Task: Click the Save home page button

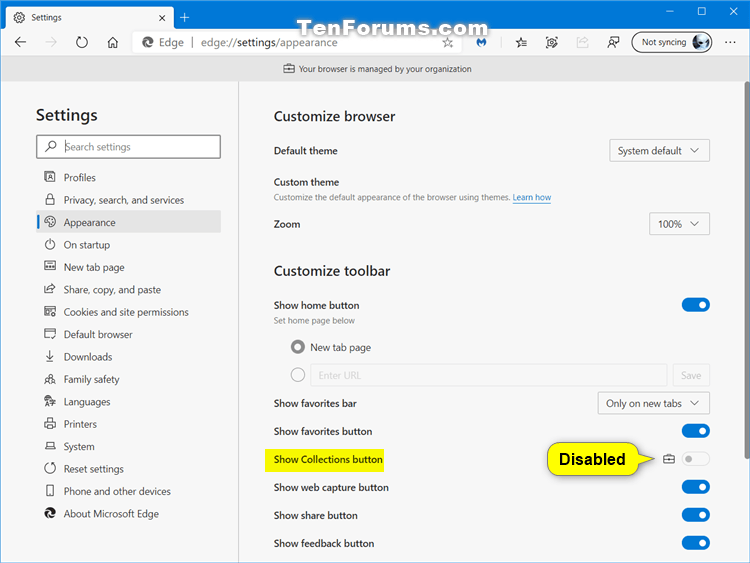Action: pyautogui.click(x=691, y=375)
